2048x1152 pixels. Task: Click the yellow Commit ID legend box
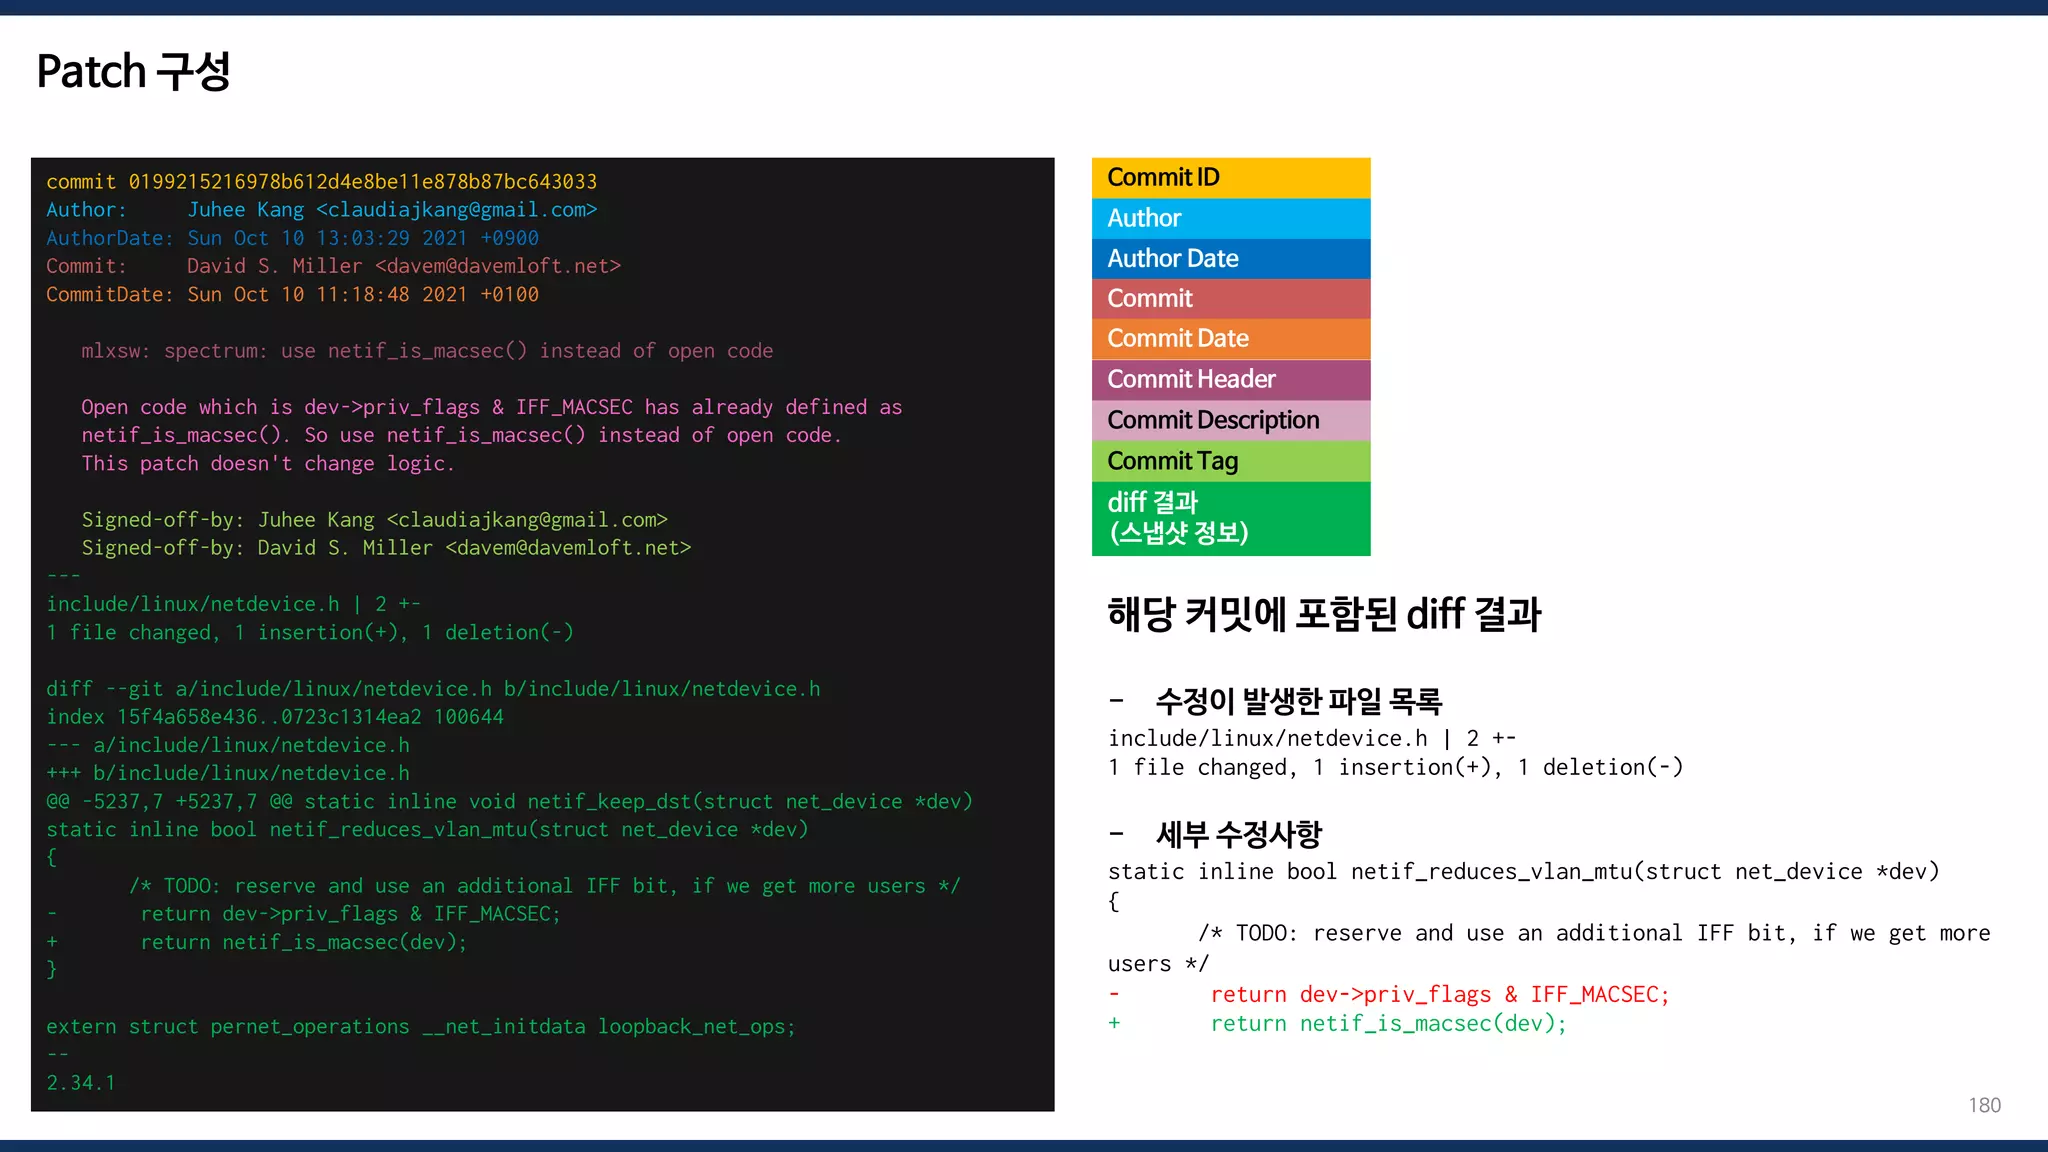click(1230, 178)
